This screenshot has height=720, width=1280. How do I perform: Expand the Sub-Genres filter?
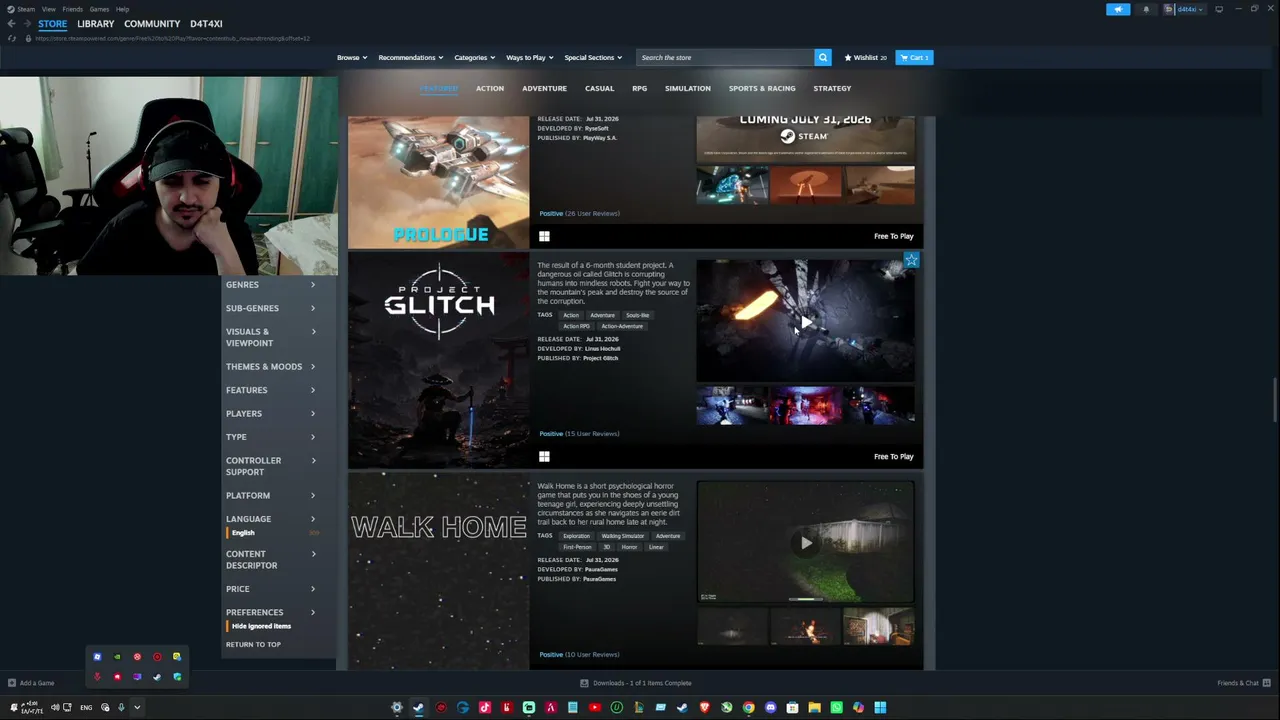271,308
